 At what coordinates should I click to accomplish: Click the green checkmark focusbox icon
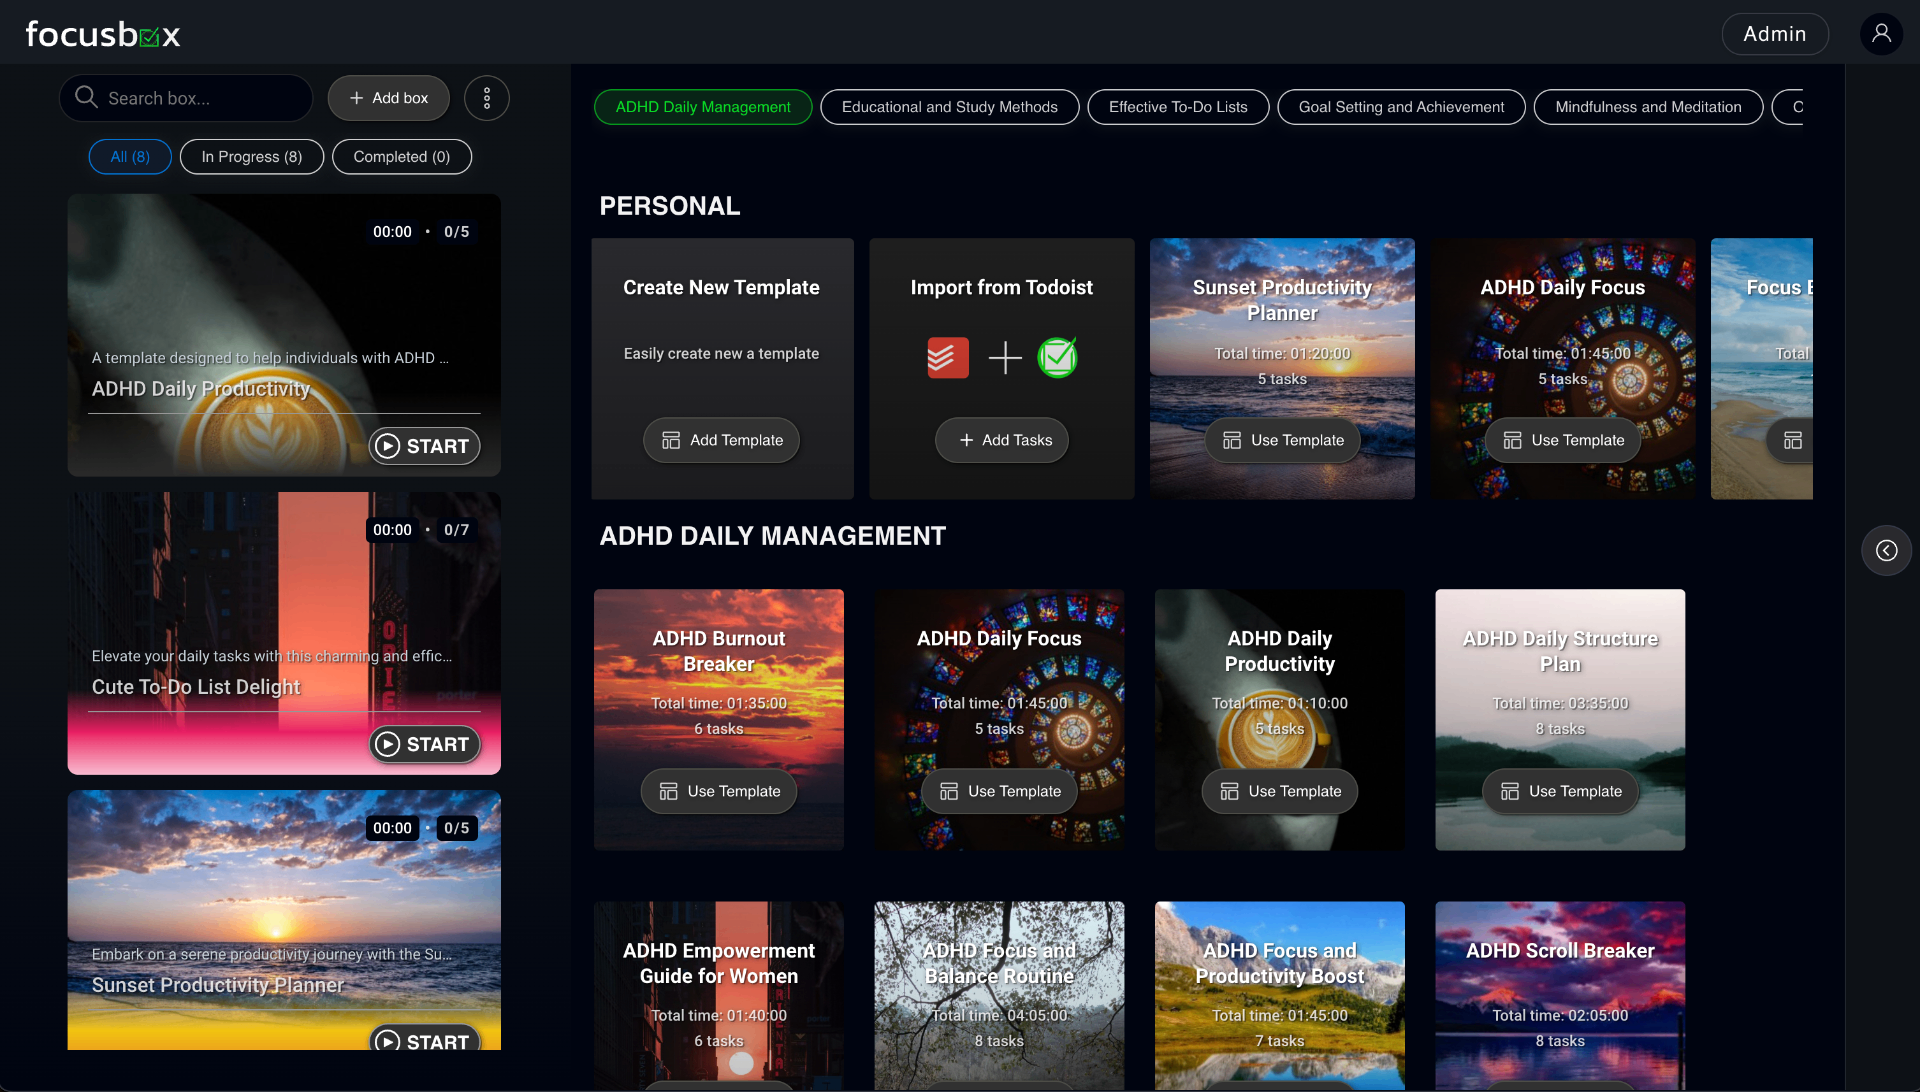1057,357
